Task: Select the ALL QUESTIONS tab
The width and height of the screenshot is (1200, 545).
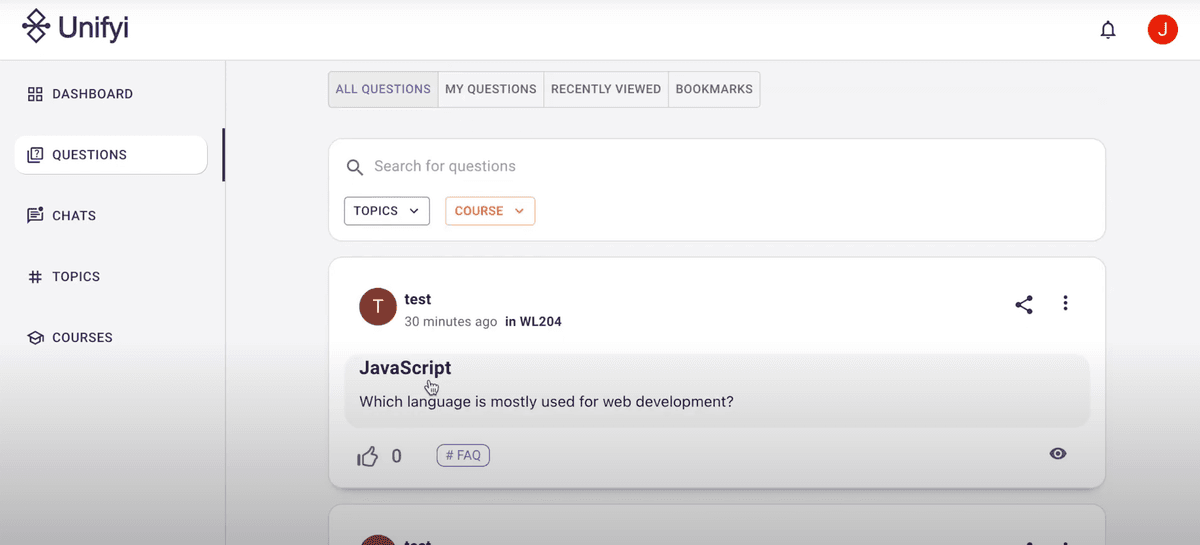Action: (383, 89)
